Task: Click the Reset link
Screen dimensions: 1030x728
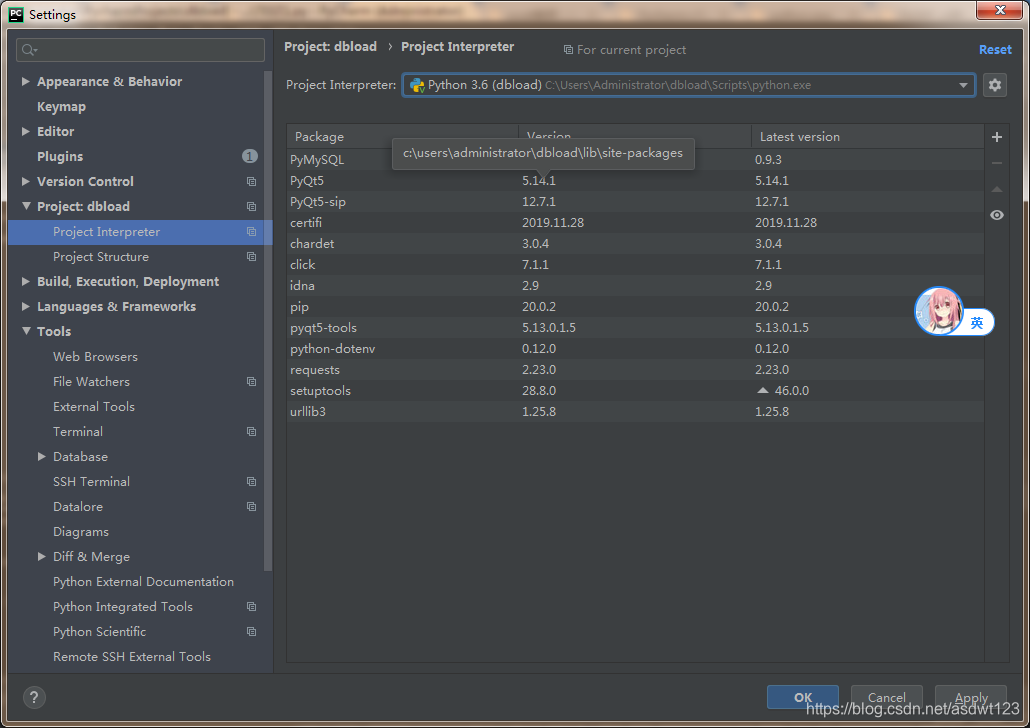Action: (995, 49)
